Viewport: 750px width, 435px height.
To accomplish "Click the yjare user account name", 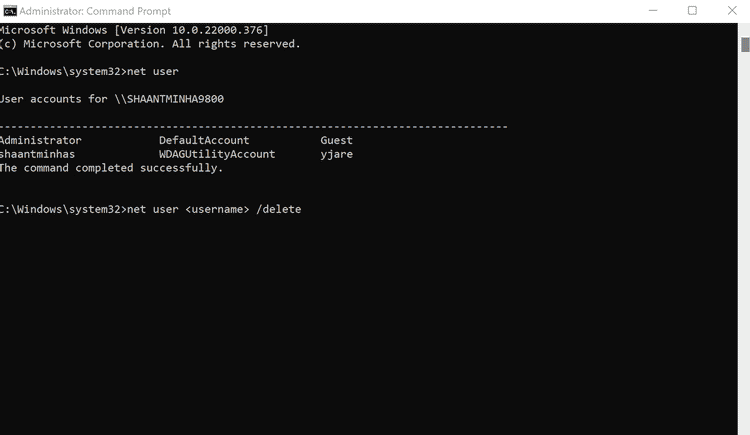I will 336,155.
